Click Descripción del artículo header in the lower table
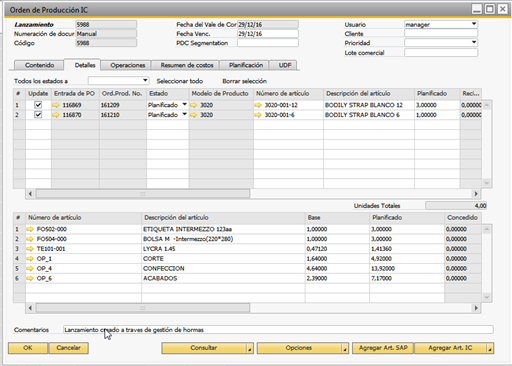The image size is (512, 366). [x=223, y=218]
